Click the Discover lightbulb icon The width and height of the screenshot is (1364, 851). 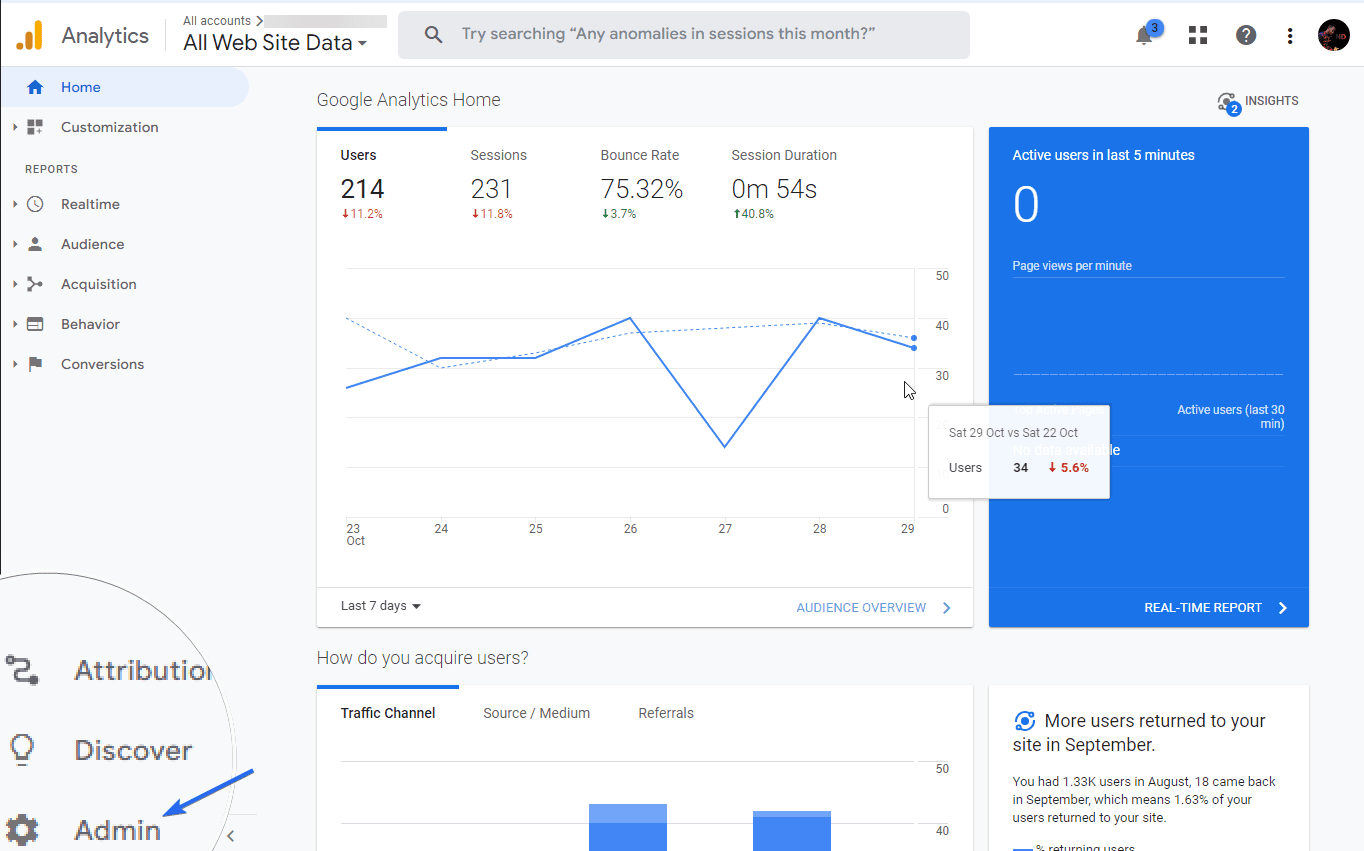[x=22, y=750]
